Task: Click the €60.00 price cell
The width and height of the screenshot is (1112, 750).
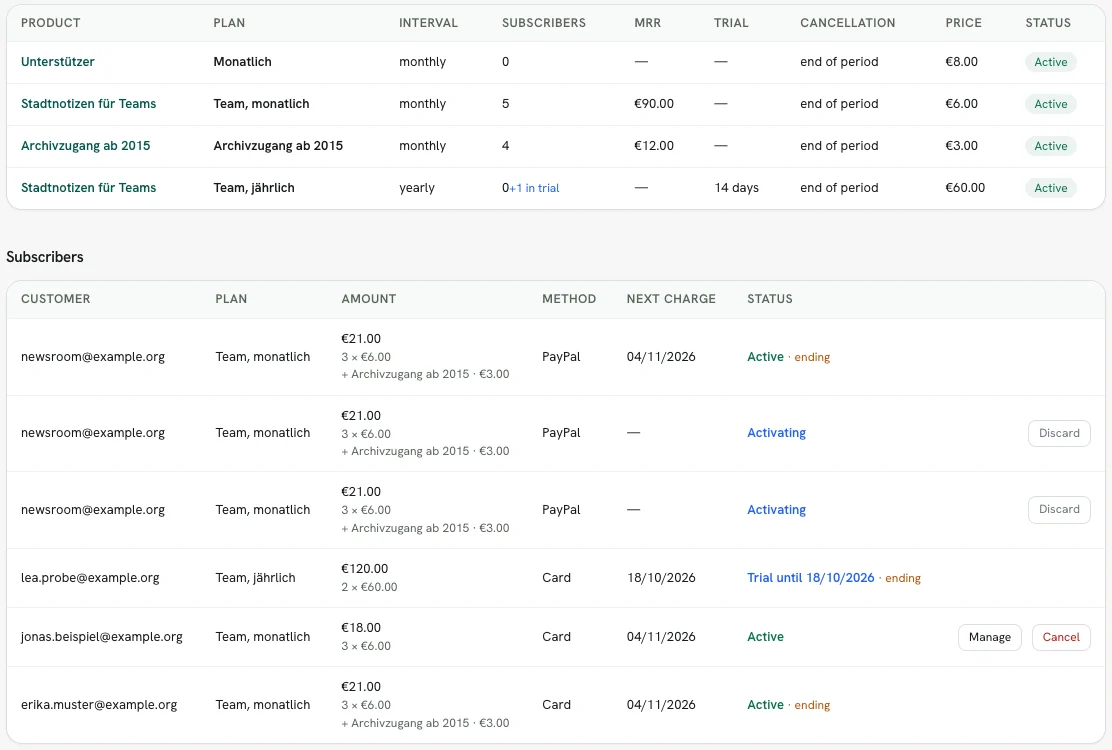Action: 965,187
